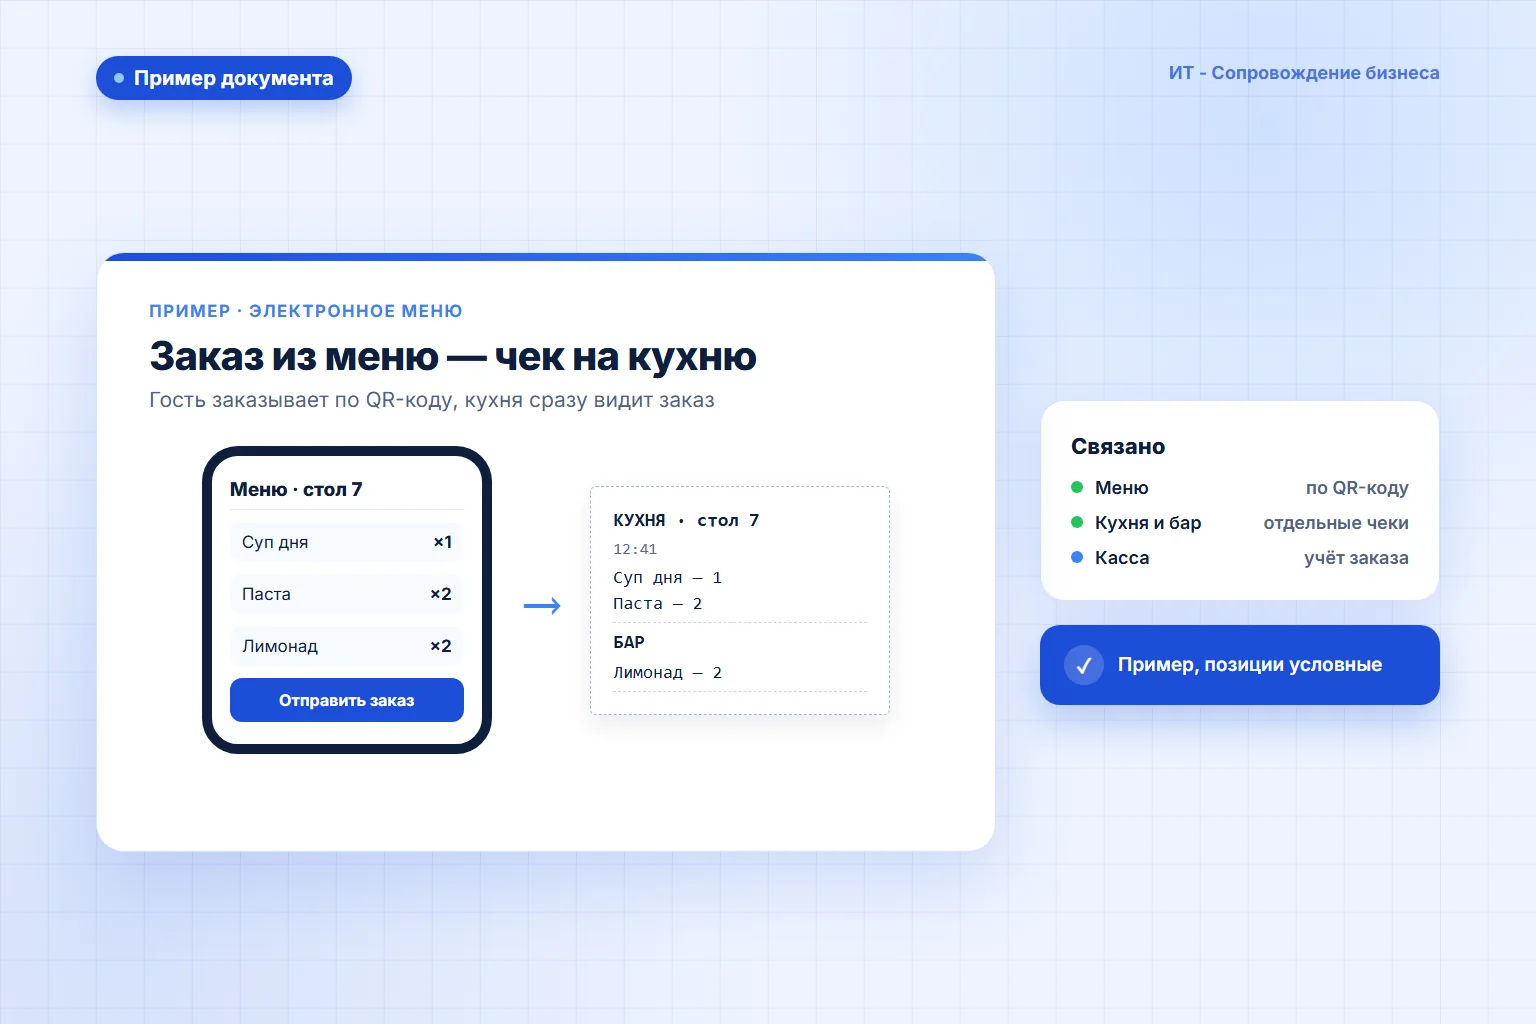Click the «Меню · стол 7» phone header
Viewport: 1536px width, 1024px height.
click(296, 489)
